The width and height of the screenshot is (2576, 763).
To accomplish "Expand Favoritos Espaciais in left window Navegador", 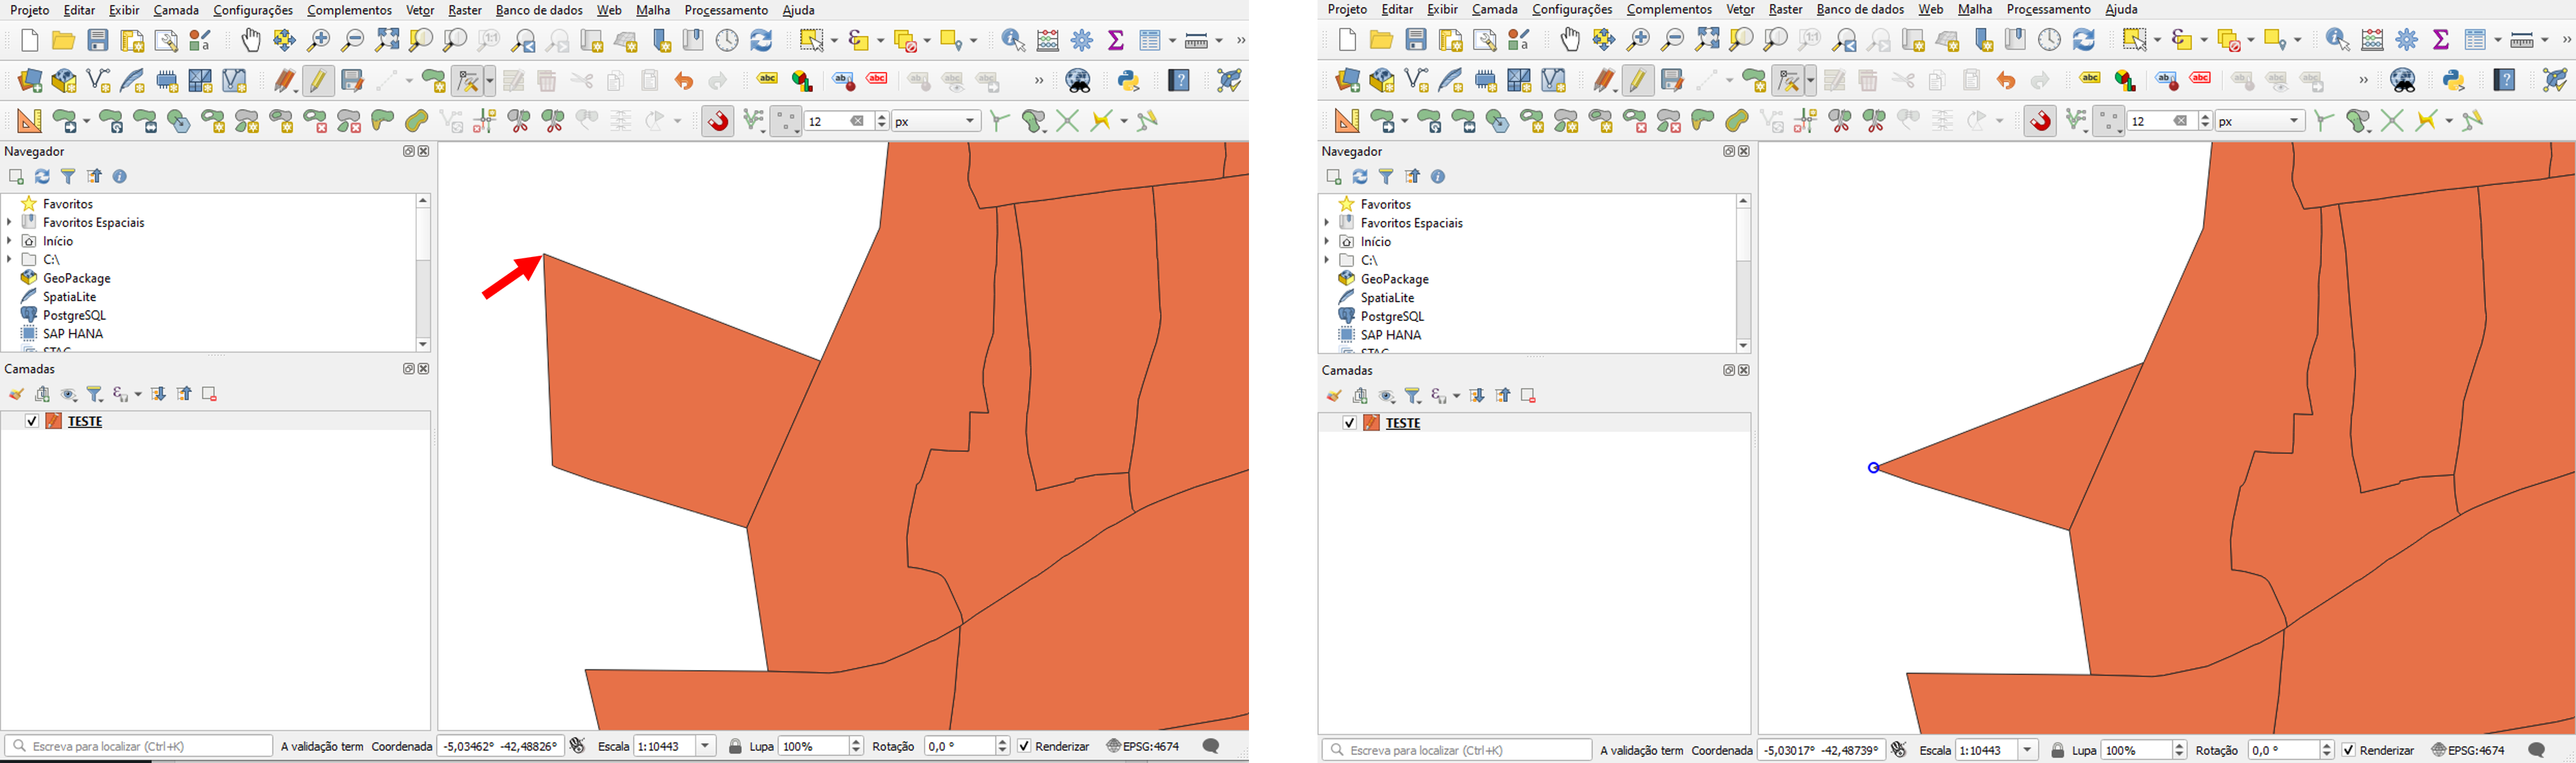I will pyautogui.click(x=10, y=222).
